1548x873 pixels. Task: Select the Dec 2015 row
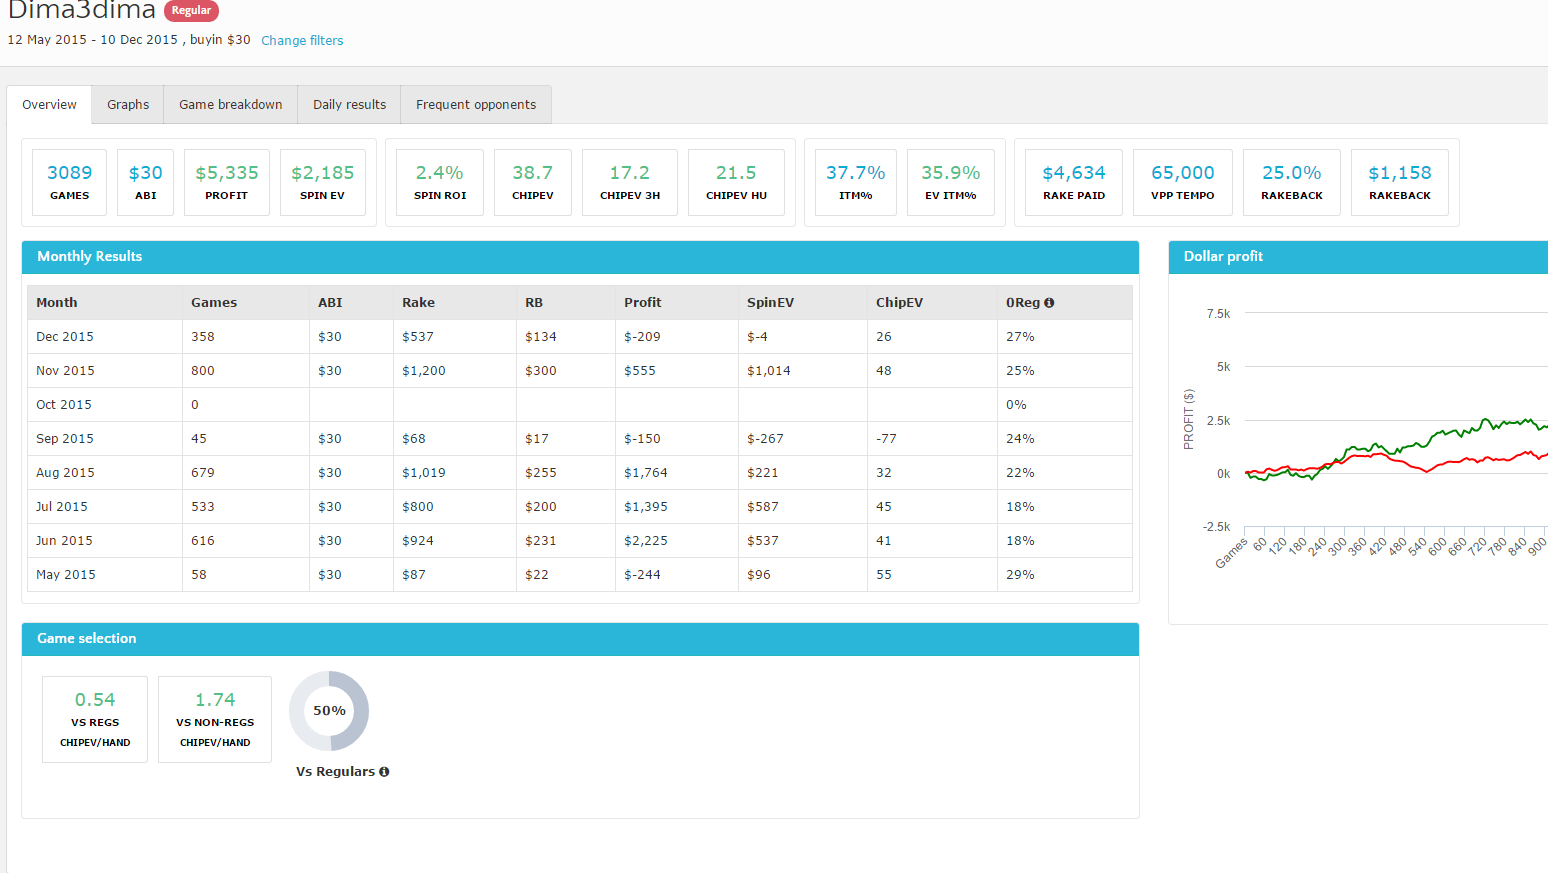pos(580,337)
